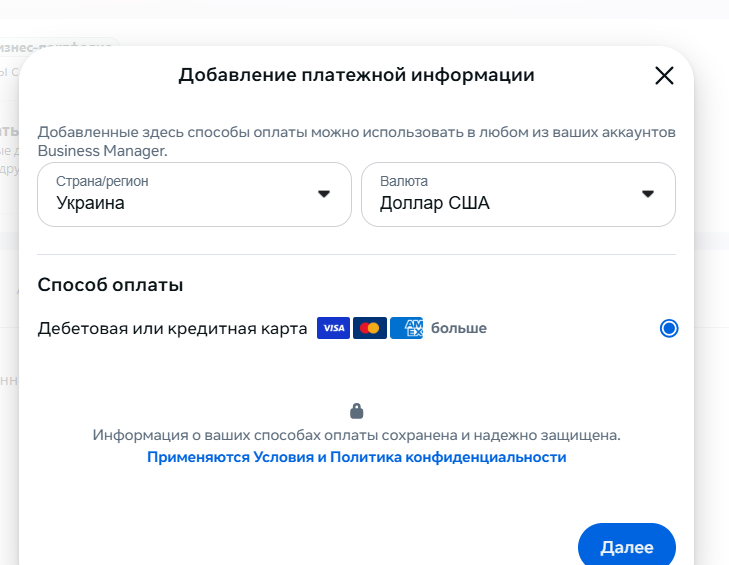729x565 pixels.
Task: Click the "Дебетовая или кредитная карта" label
Action: pos(172,328)
